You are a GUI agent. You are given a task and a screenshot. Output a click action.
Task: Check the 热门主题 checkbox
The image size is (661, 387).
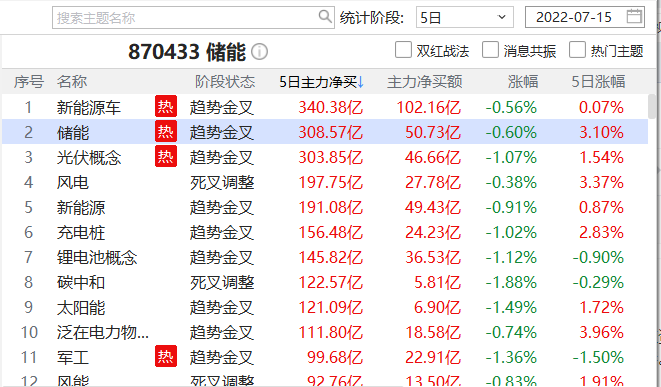coord(577,50)
